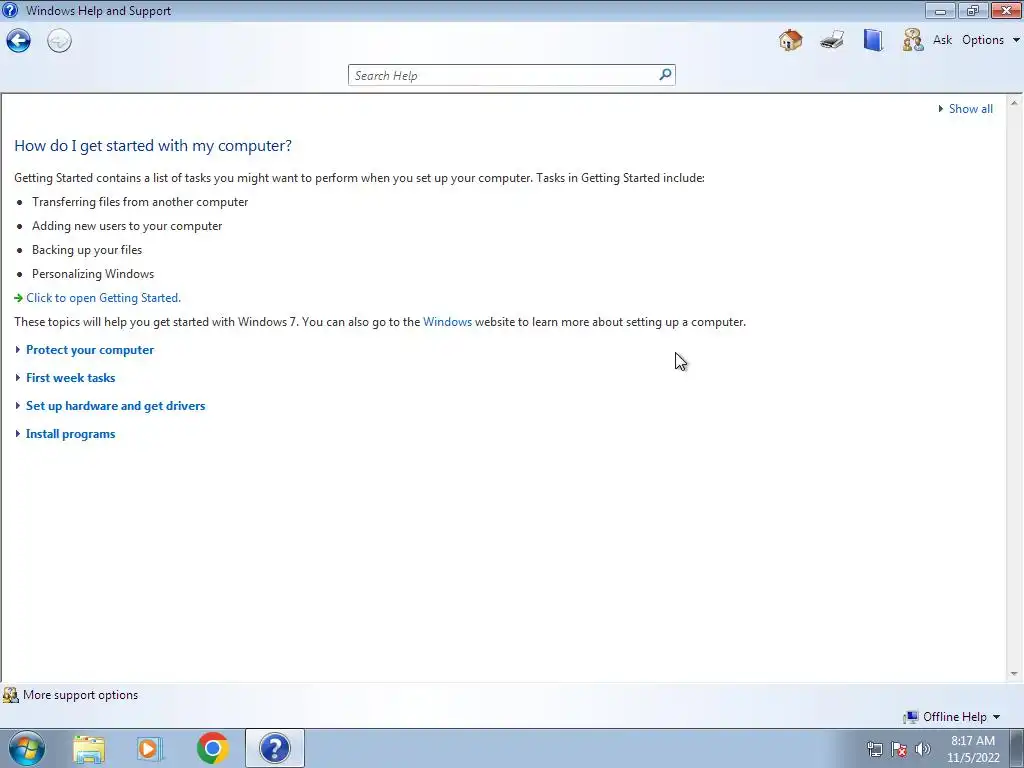Click the text Transferring files from another computer
Viewport: 1024px width, 768px height.
[x=140, y=202]
